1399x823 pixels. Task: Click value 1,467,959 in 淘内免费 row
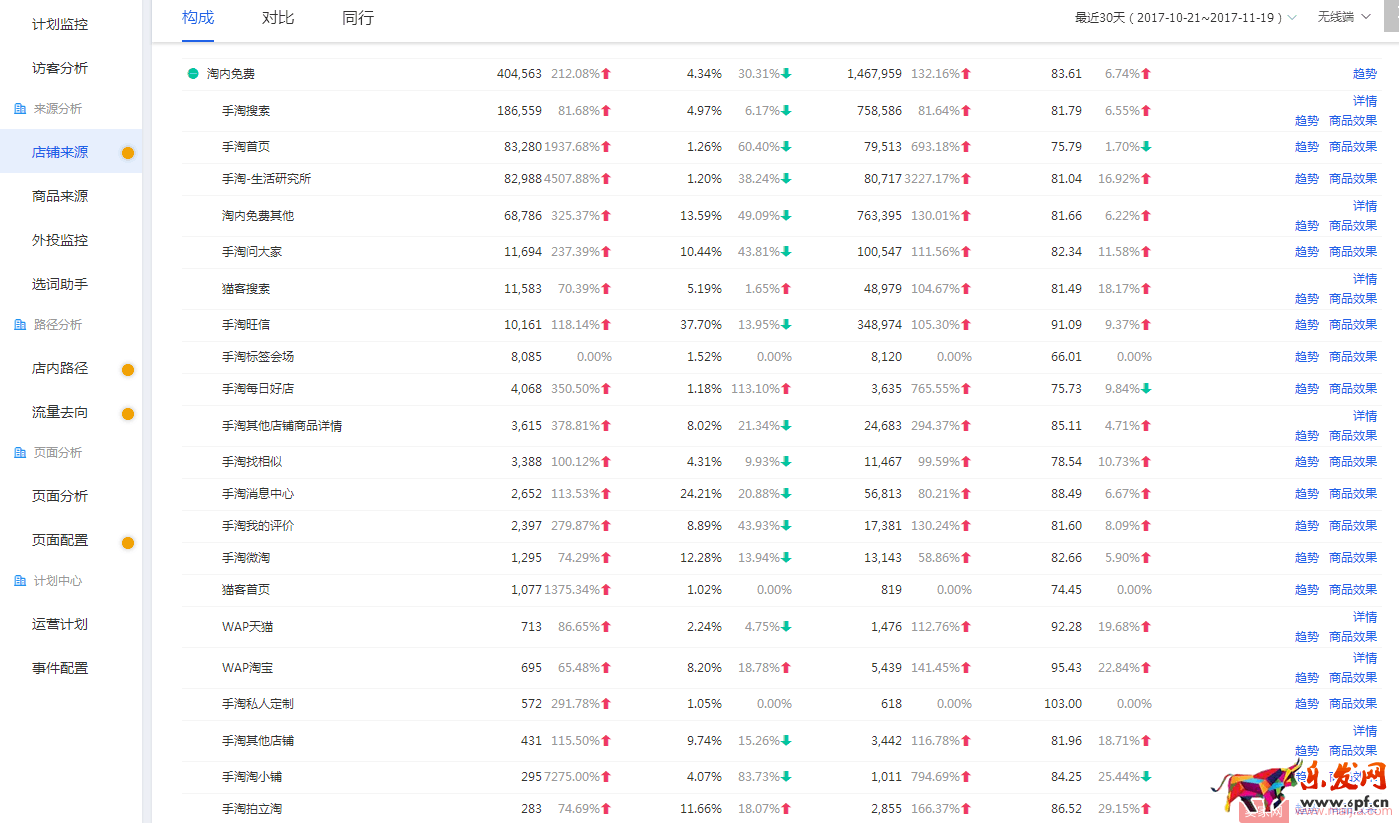coord(874,74)
